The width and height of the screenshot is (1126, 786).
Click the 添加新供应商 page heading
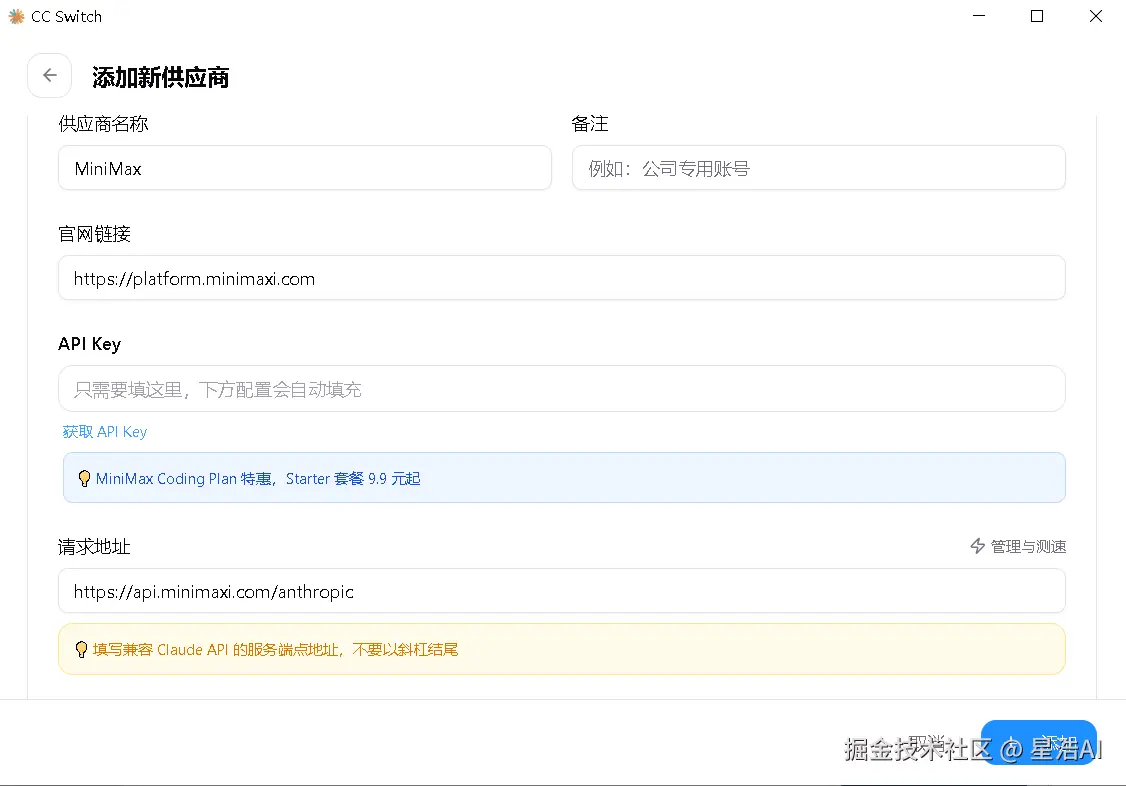[x=160, y=78]
